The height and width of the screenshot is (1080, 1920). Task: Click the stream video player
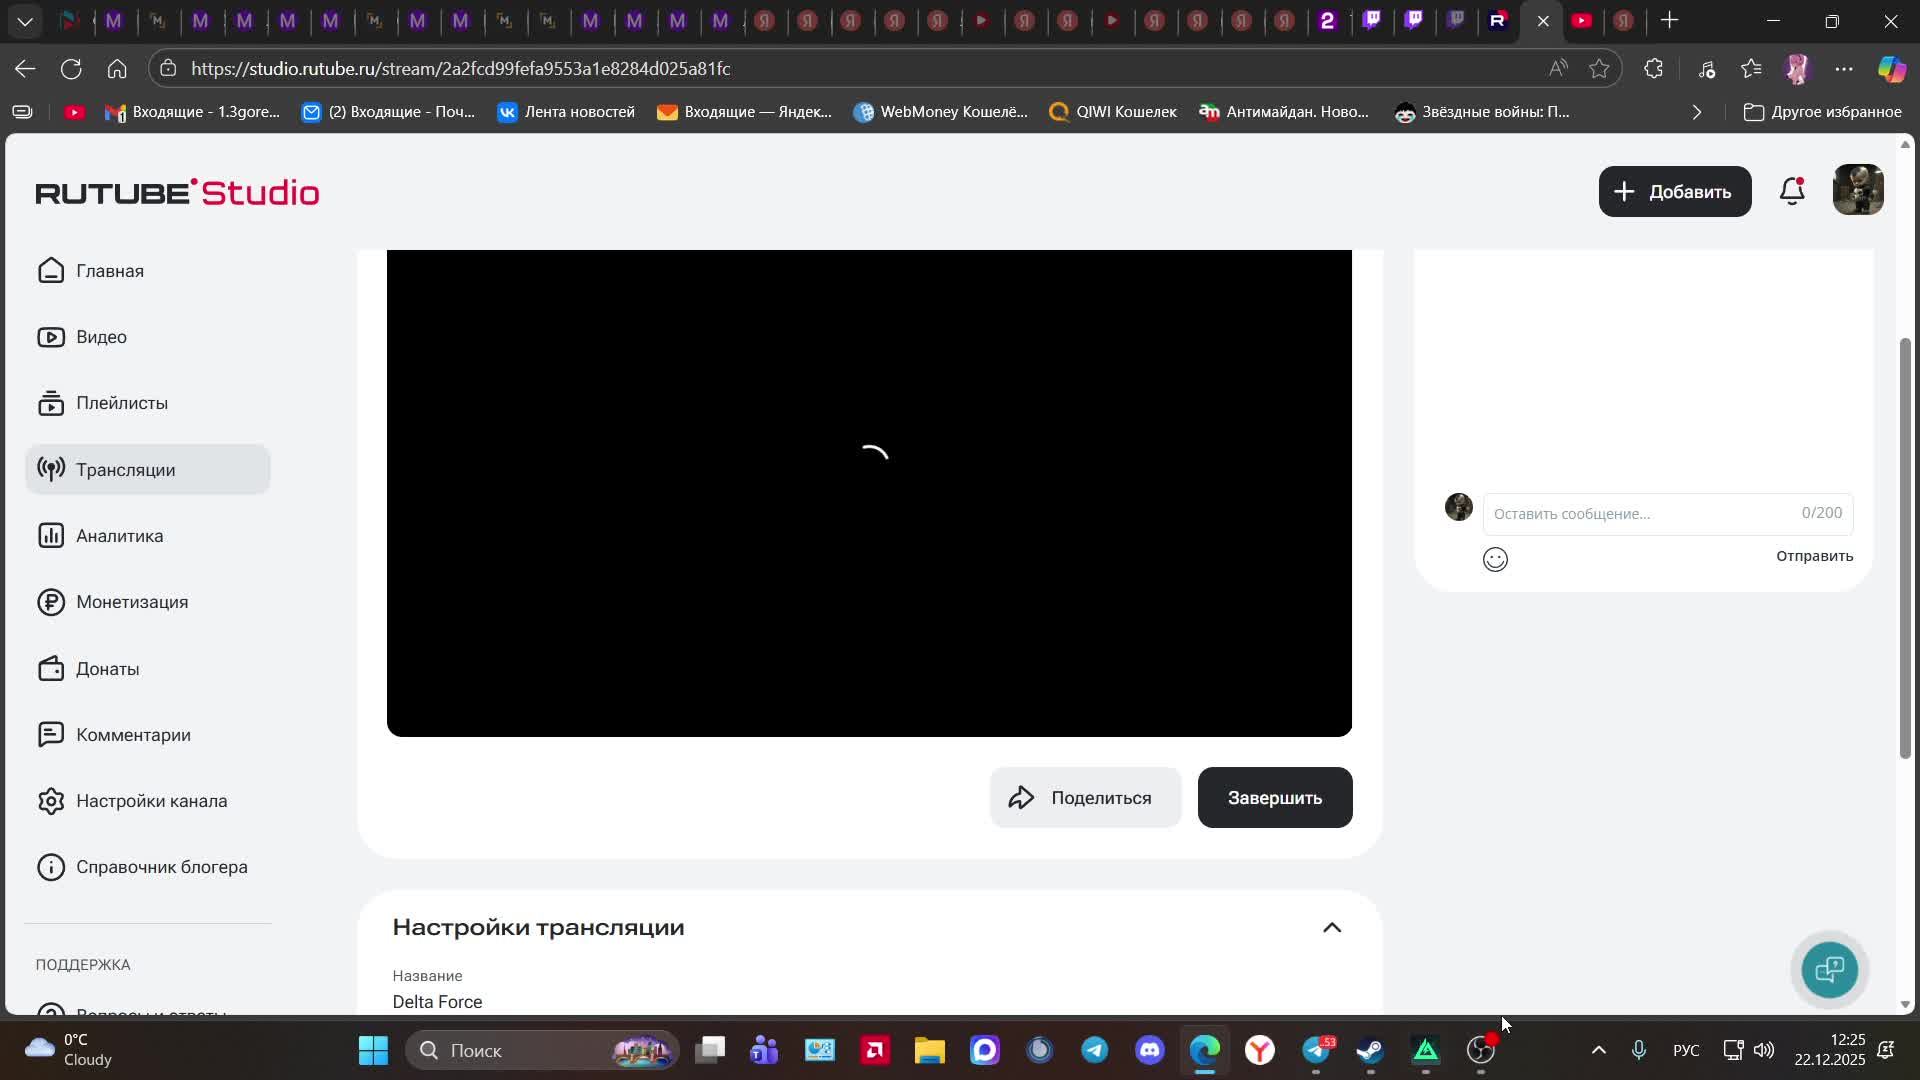tap(869, 493)
